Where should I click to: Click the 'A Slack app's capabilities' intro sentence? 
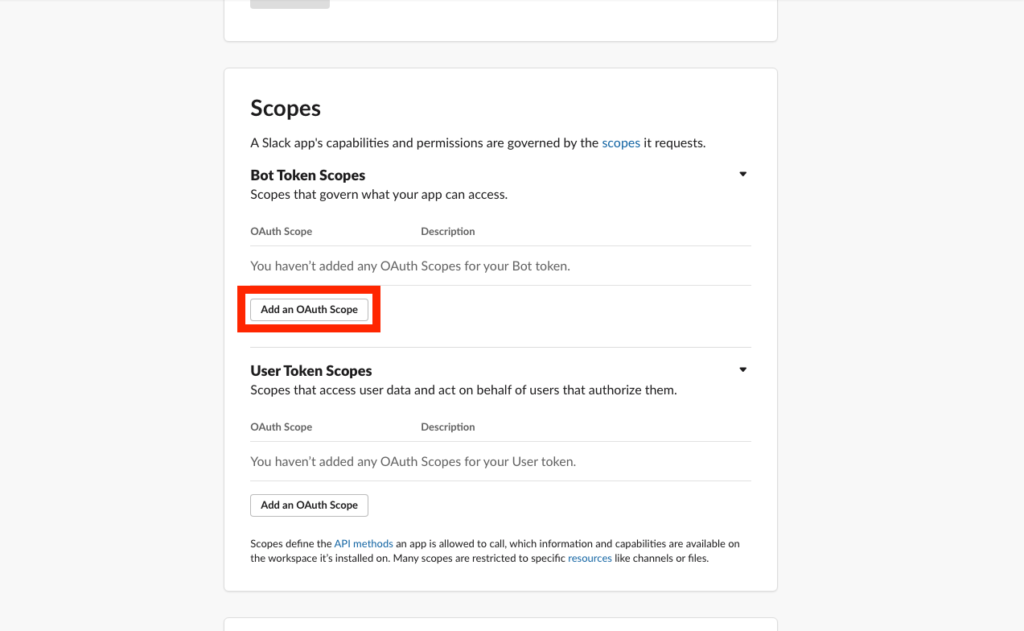coord(424,143)
